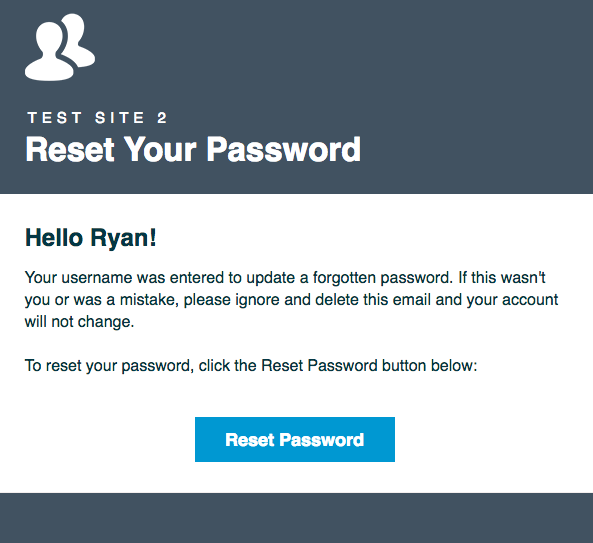The width and height of the screenshot is (593, 543).
Task: Click the line starting you or was a mistake
Action: (291, 300)
